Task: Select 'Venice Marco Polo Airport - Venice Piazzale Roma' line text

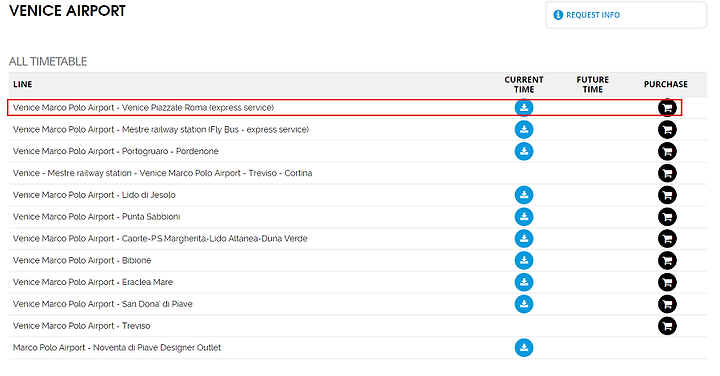Action: point(143,107)
